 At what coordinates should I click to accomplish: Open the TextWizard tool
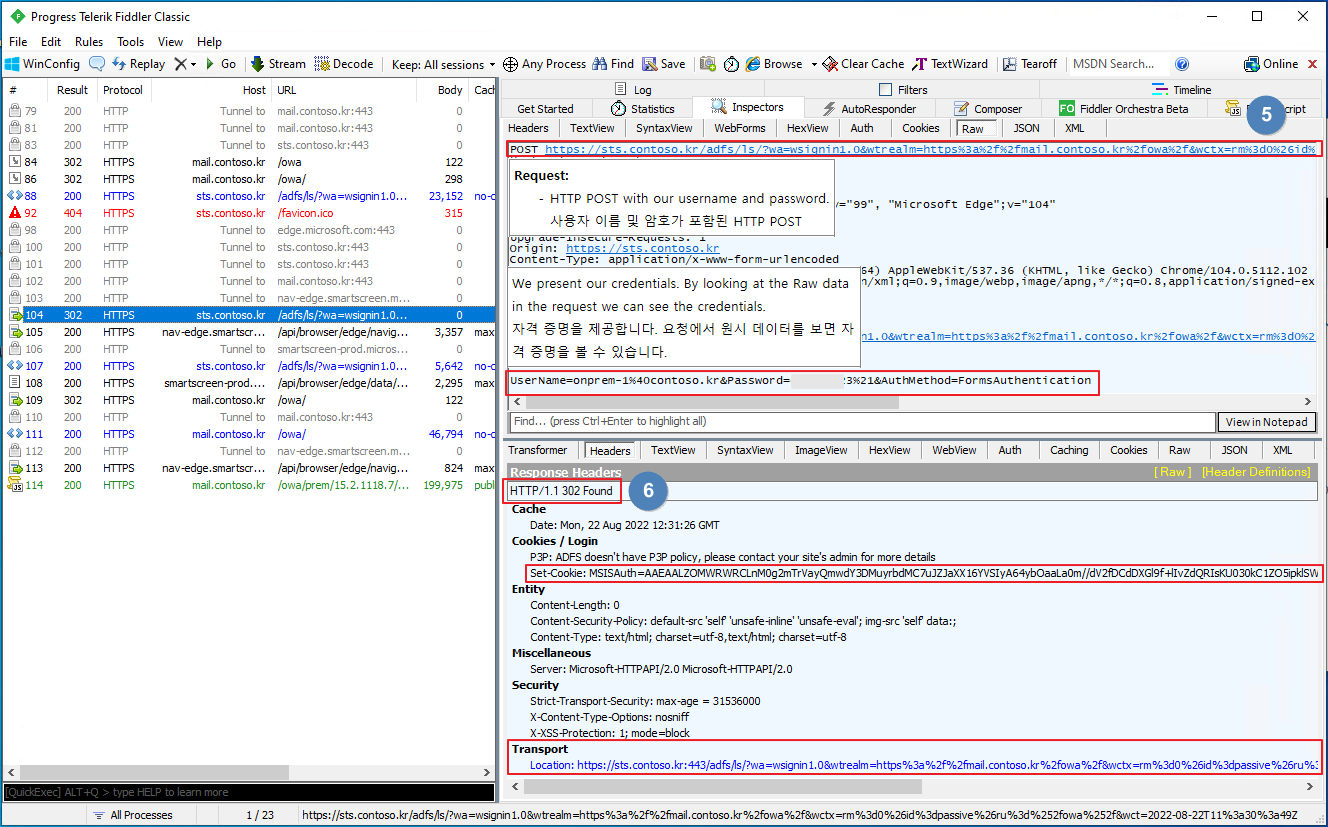pos(950,64)
